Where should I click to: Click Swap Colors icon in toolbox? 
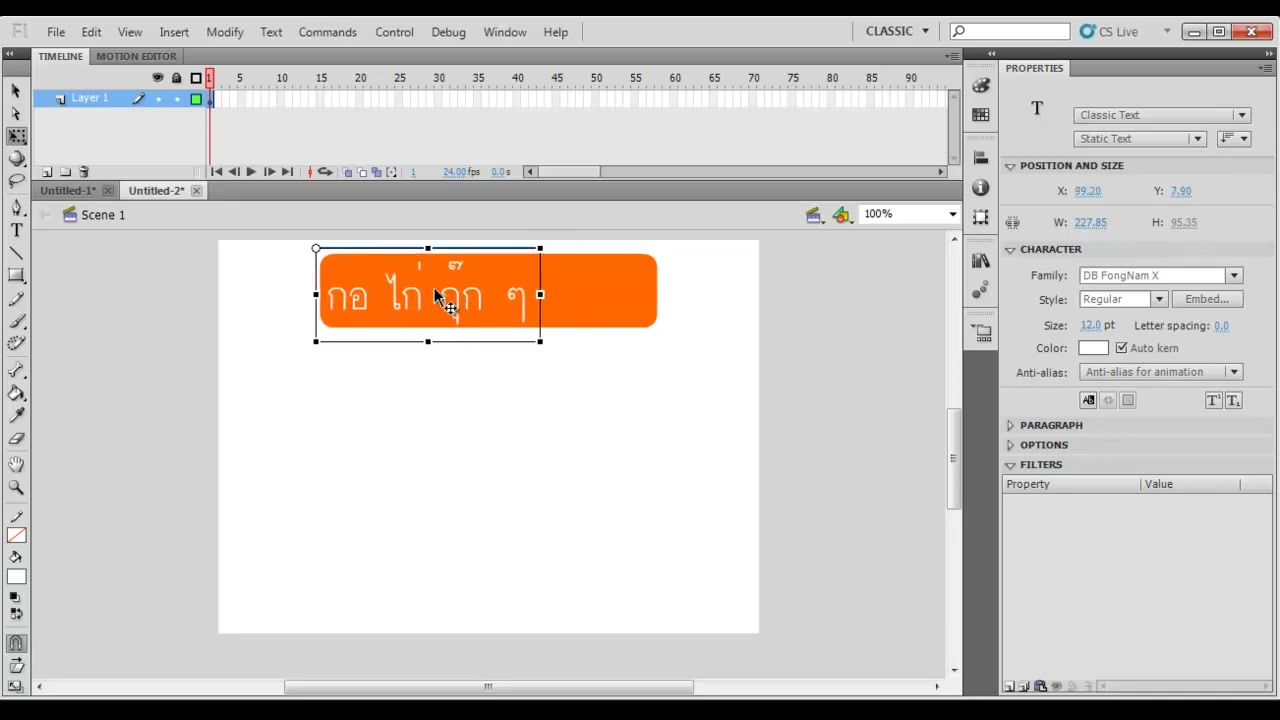tap(18, 614)
